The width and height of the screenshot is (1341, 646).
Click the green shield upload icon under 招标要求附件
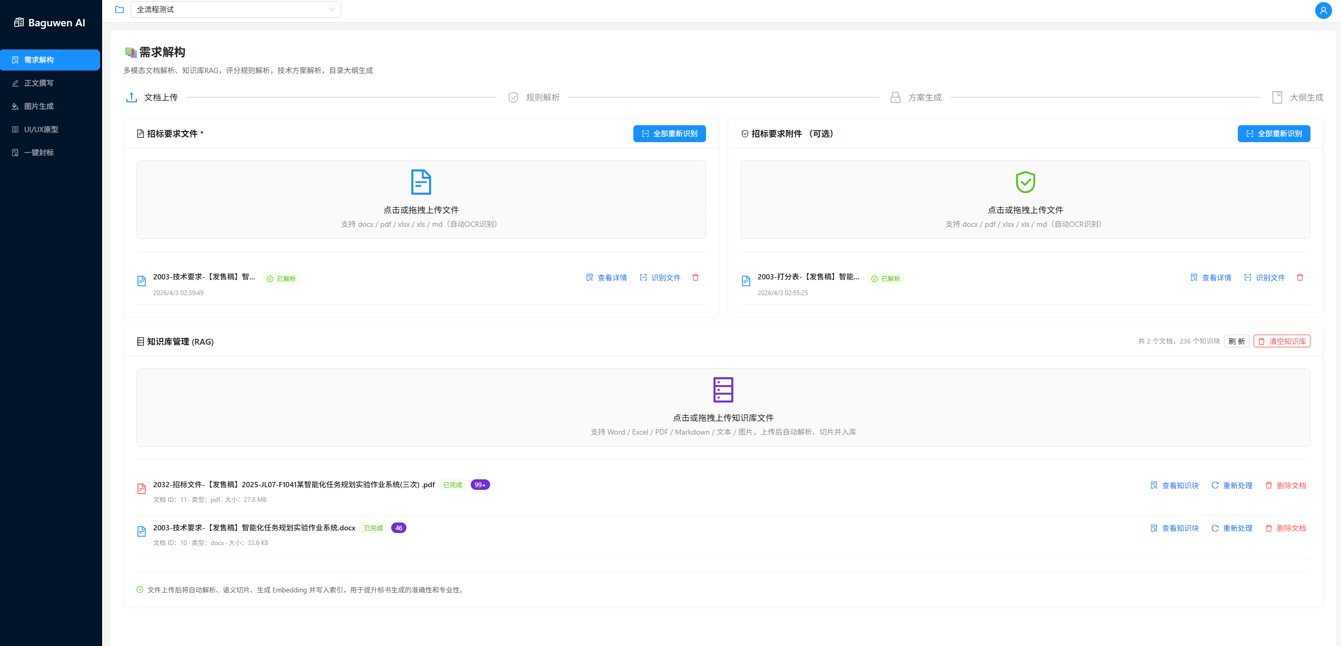[1025, 182]
